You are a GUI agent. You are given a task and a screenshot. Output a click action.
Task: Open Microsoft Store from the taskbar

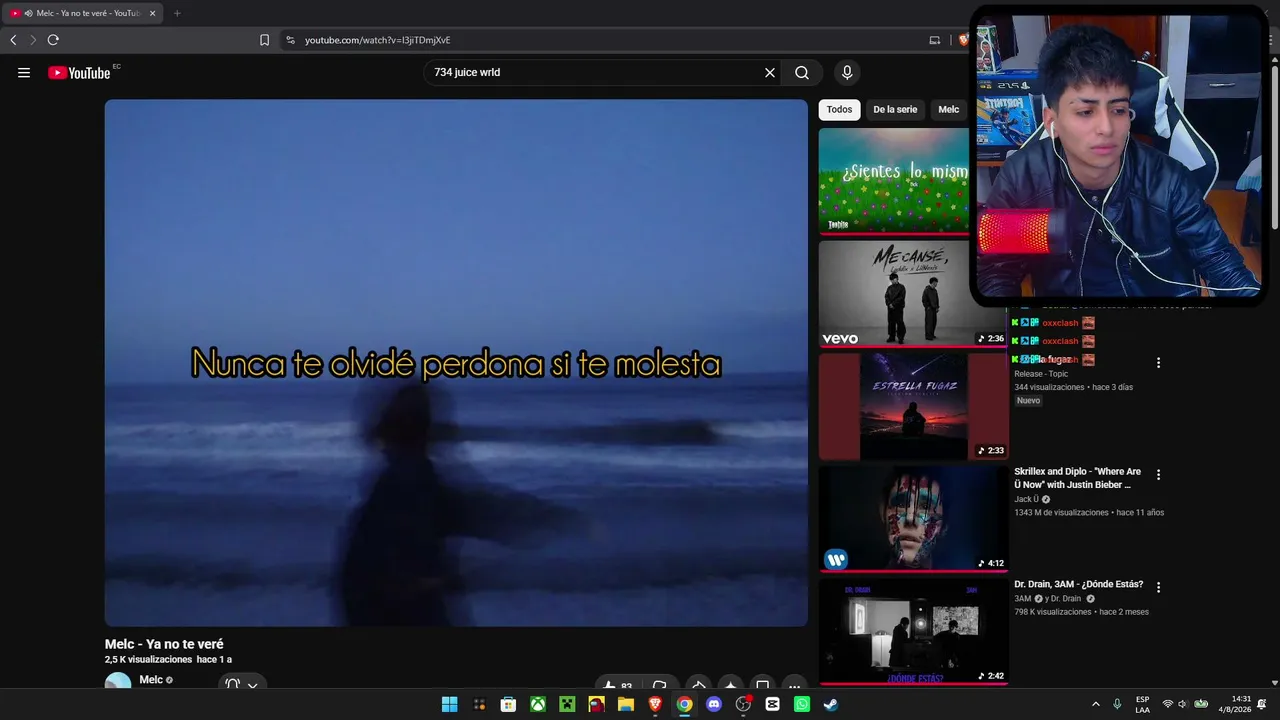pyautogui.click(x=508, y=704)
